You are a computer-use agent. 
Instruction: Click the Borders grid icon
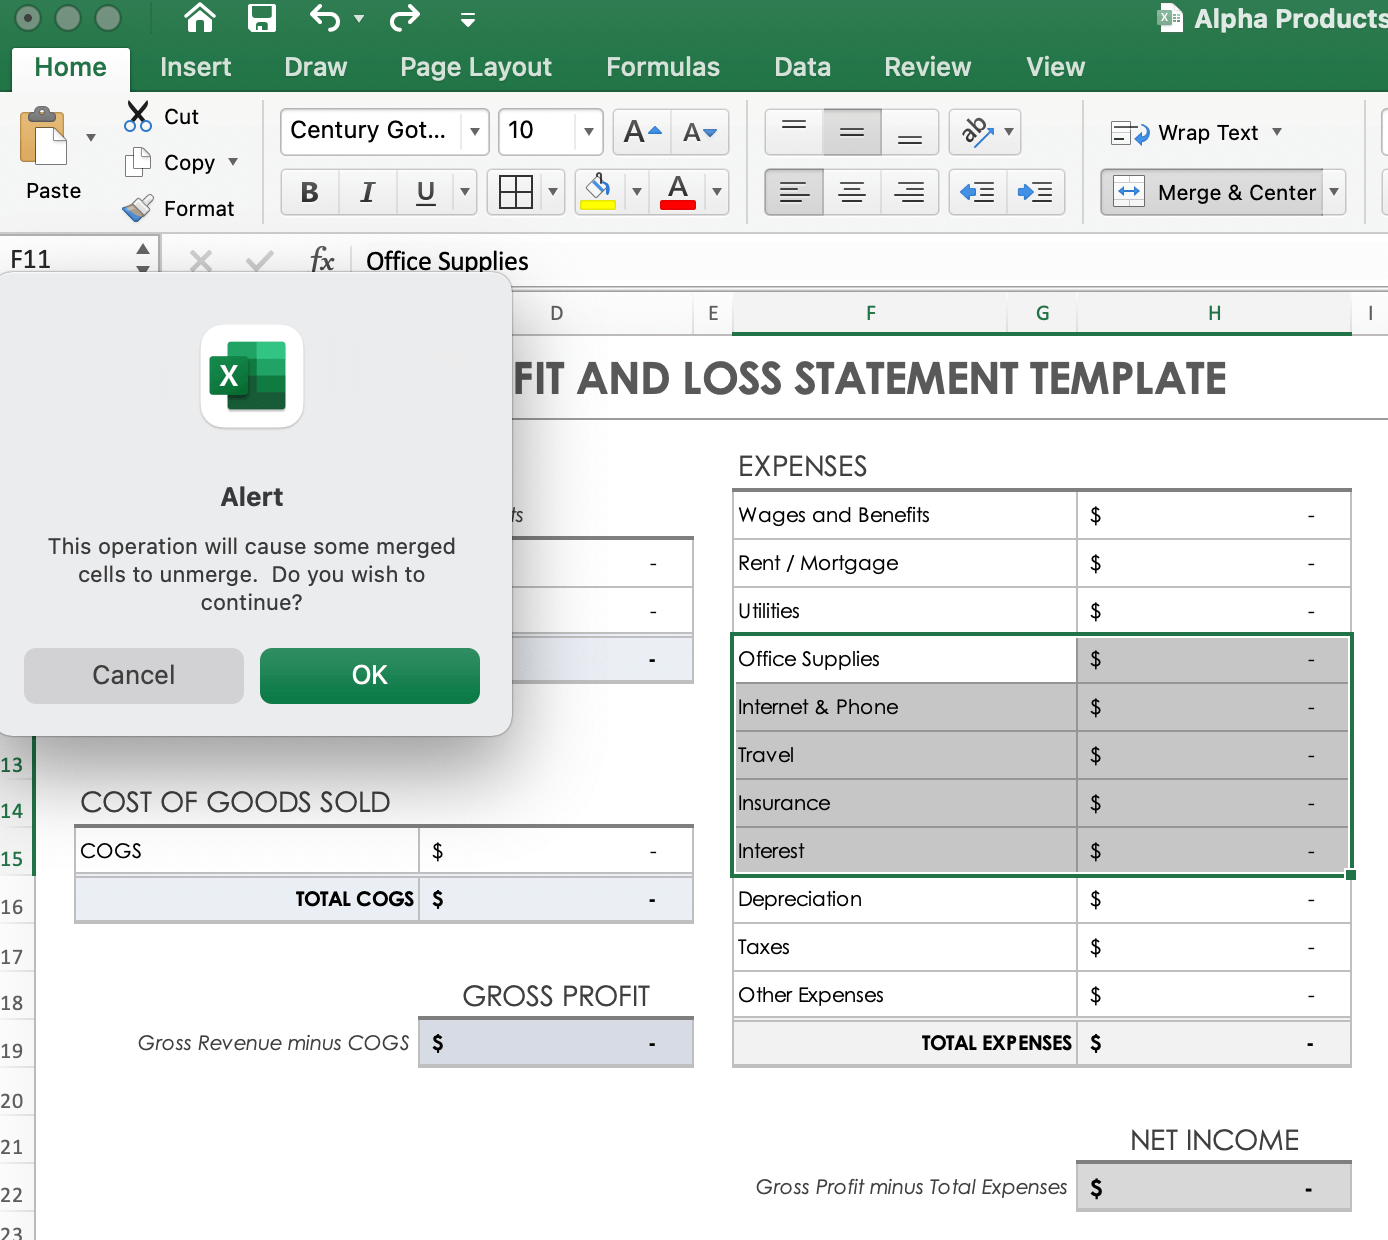[516, 192]
